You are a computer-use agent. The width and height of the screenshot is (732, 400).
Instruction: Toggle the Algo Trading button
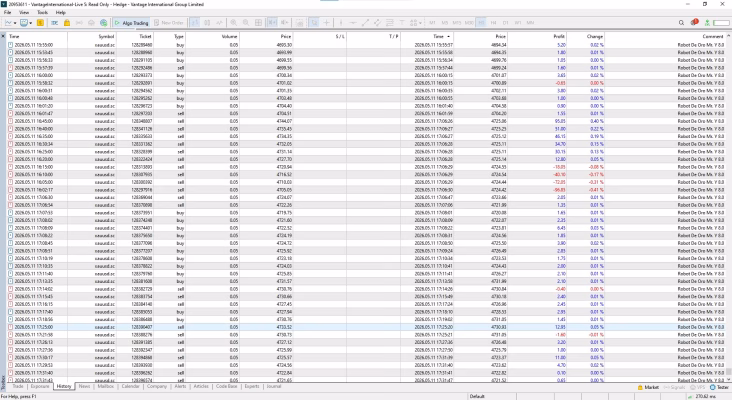click(x=131, y=22)
